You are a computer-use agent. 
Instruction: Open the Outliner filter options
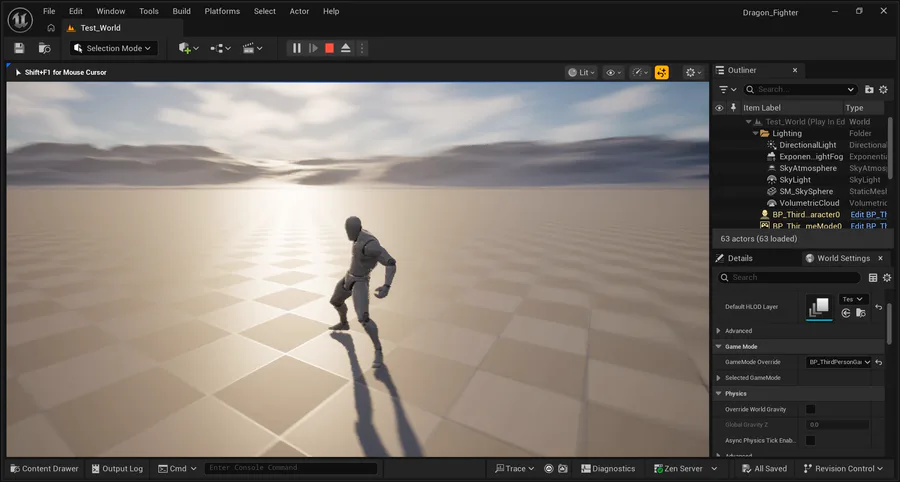pos(728,90)
